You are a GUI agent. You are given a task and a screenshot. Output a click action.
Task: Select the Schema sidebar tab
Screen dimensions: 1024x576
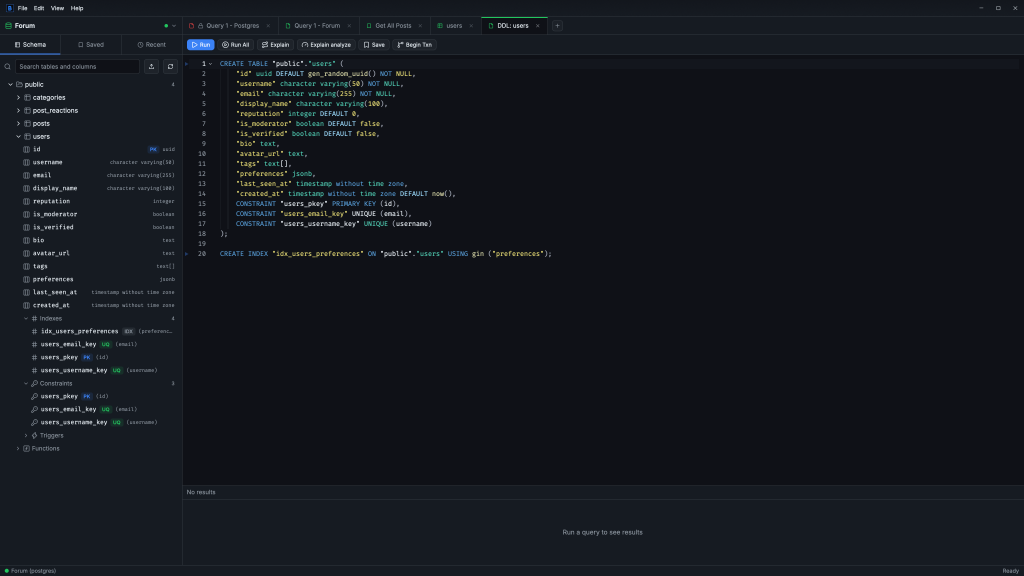[30, 45]
